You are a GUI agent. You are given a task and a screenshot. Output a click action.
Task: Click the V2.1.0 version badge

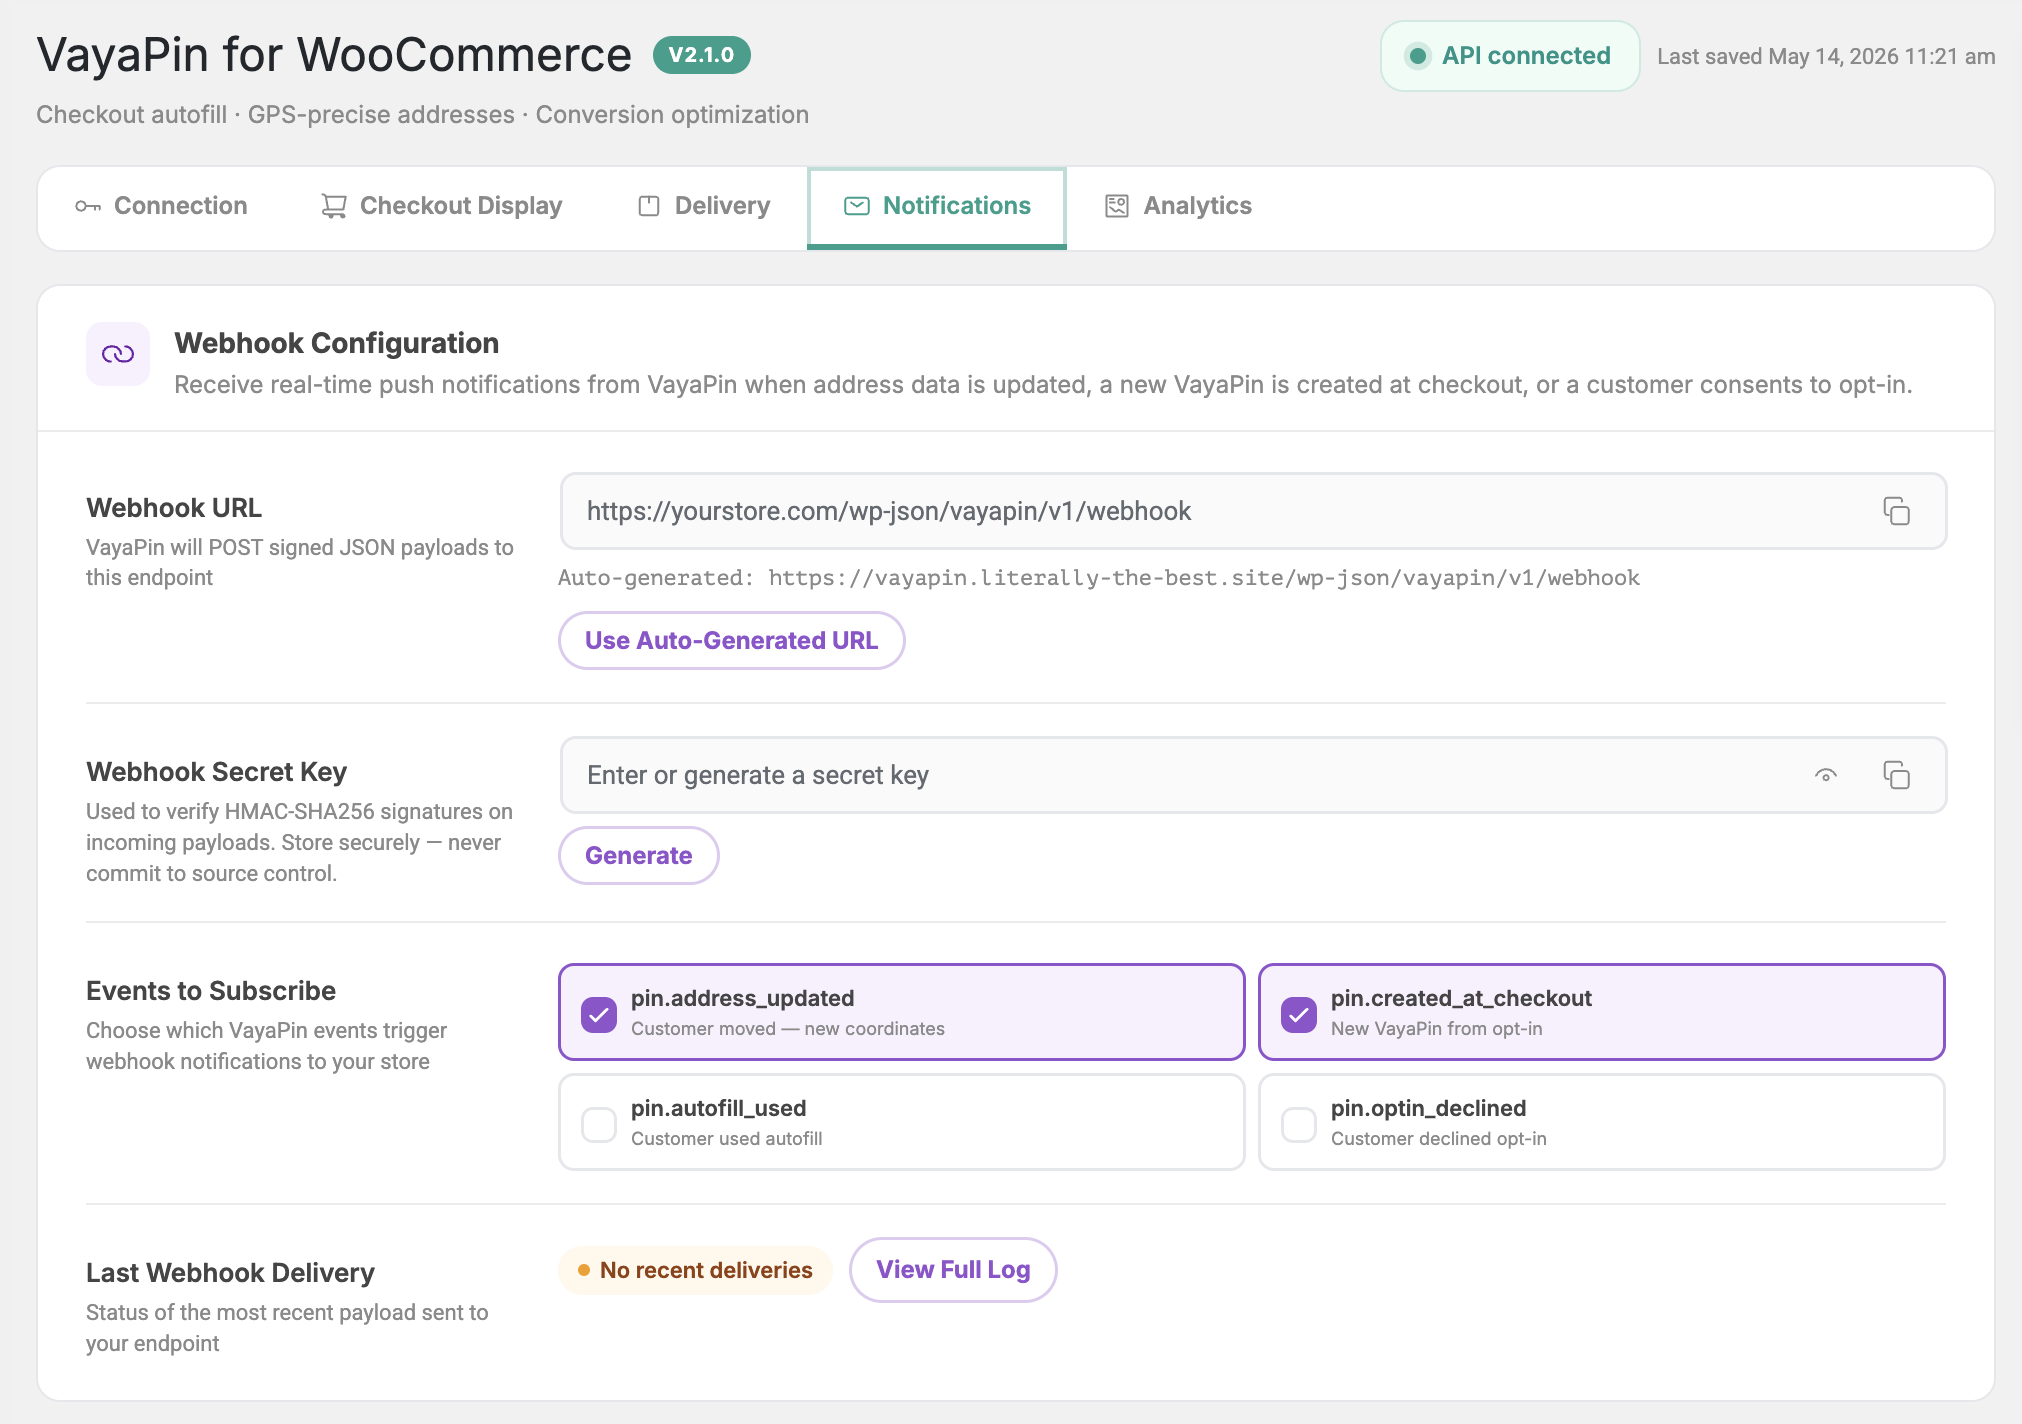702,55
